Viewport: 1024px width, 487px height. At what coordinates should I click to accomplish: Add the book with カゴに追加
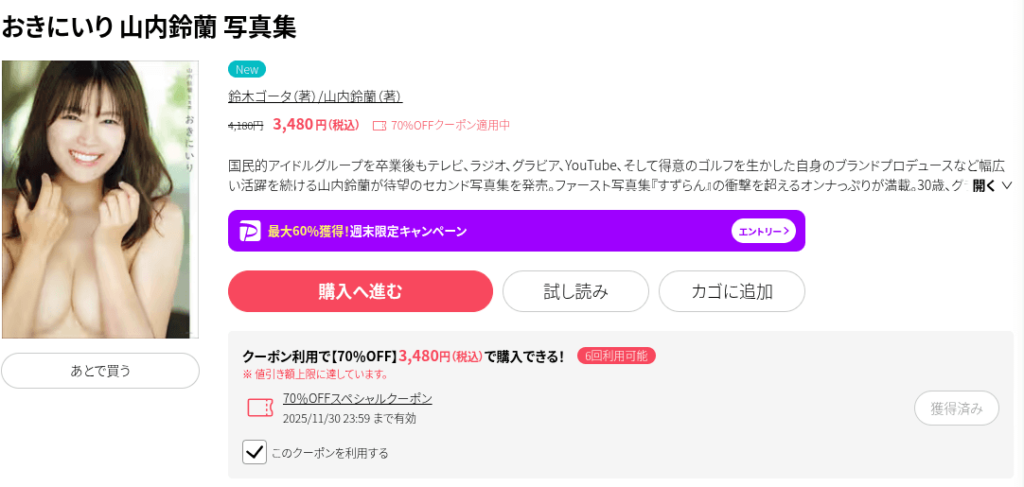[x=732, y=291]
